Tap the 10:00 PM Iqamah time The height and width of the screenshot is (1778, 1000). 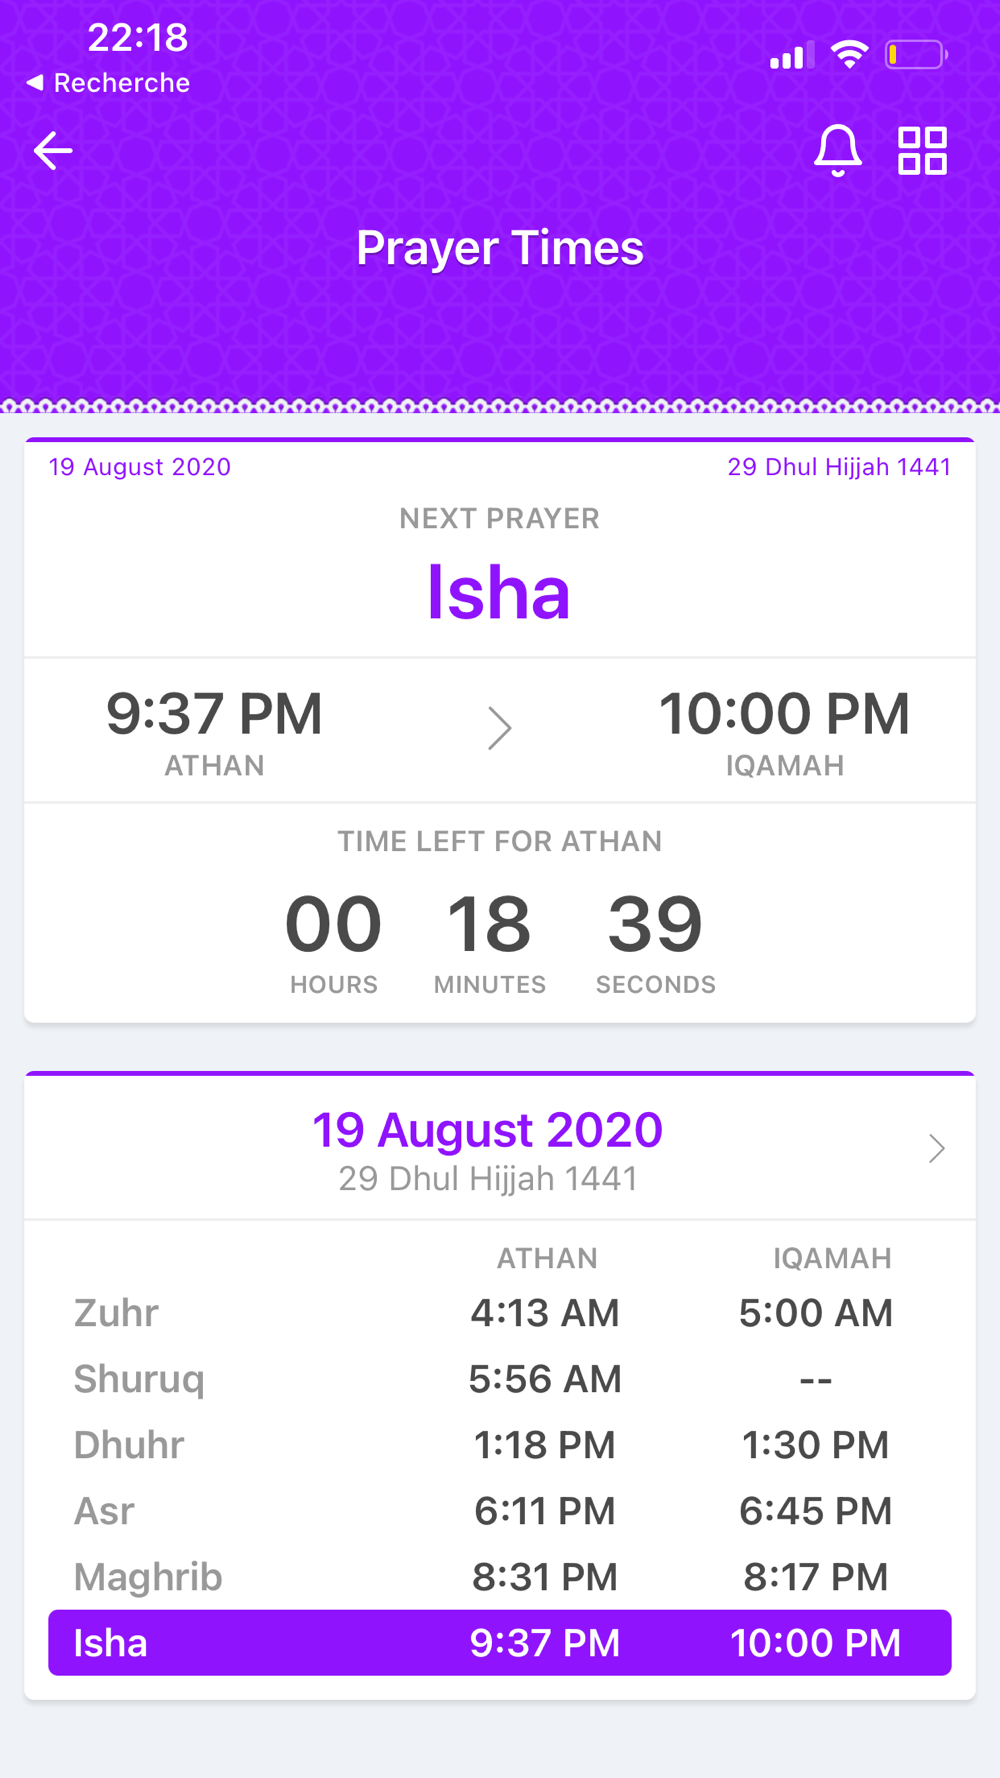(x=784, y=714)
